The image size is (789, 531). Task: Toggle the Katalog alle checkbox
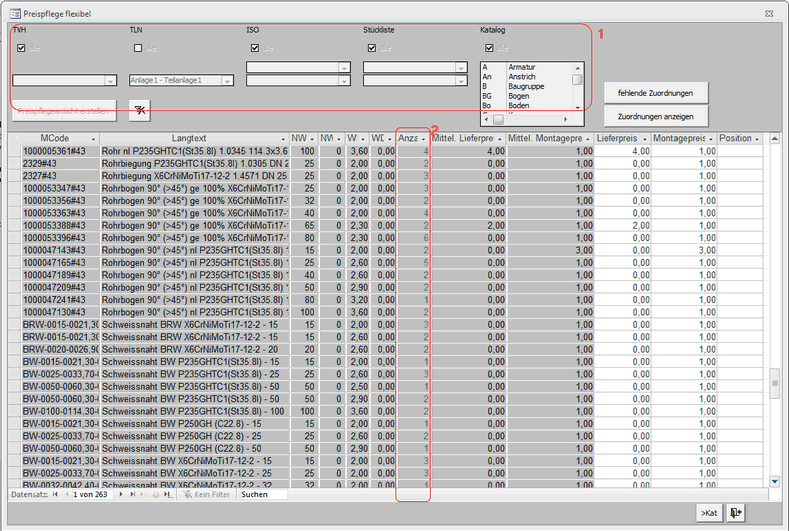(489, 47)
